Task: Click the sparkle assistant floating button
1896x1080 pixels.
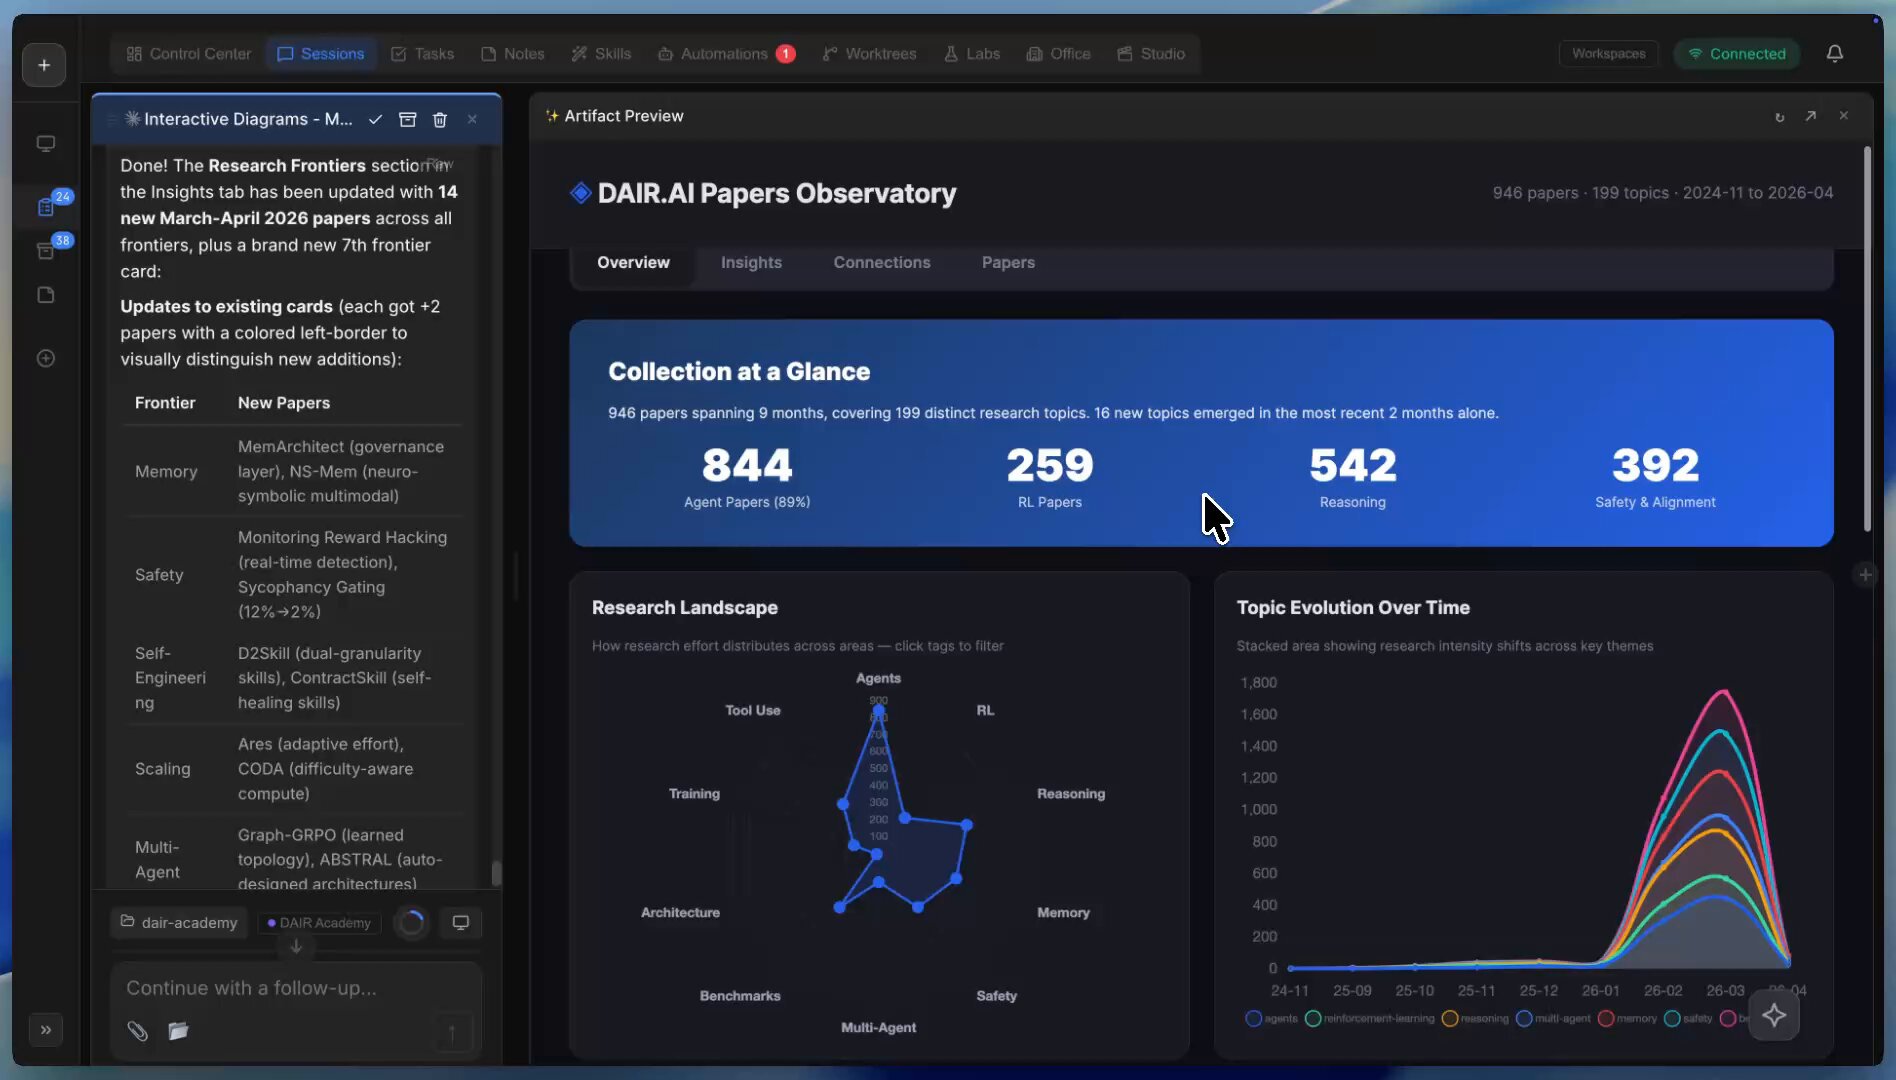Action: [1774, 1015]
